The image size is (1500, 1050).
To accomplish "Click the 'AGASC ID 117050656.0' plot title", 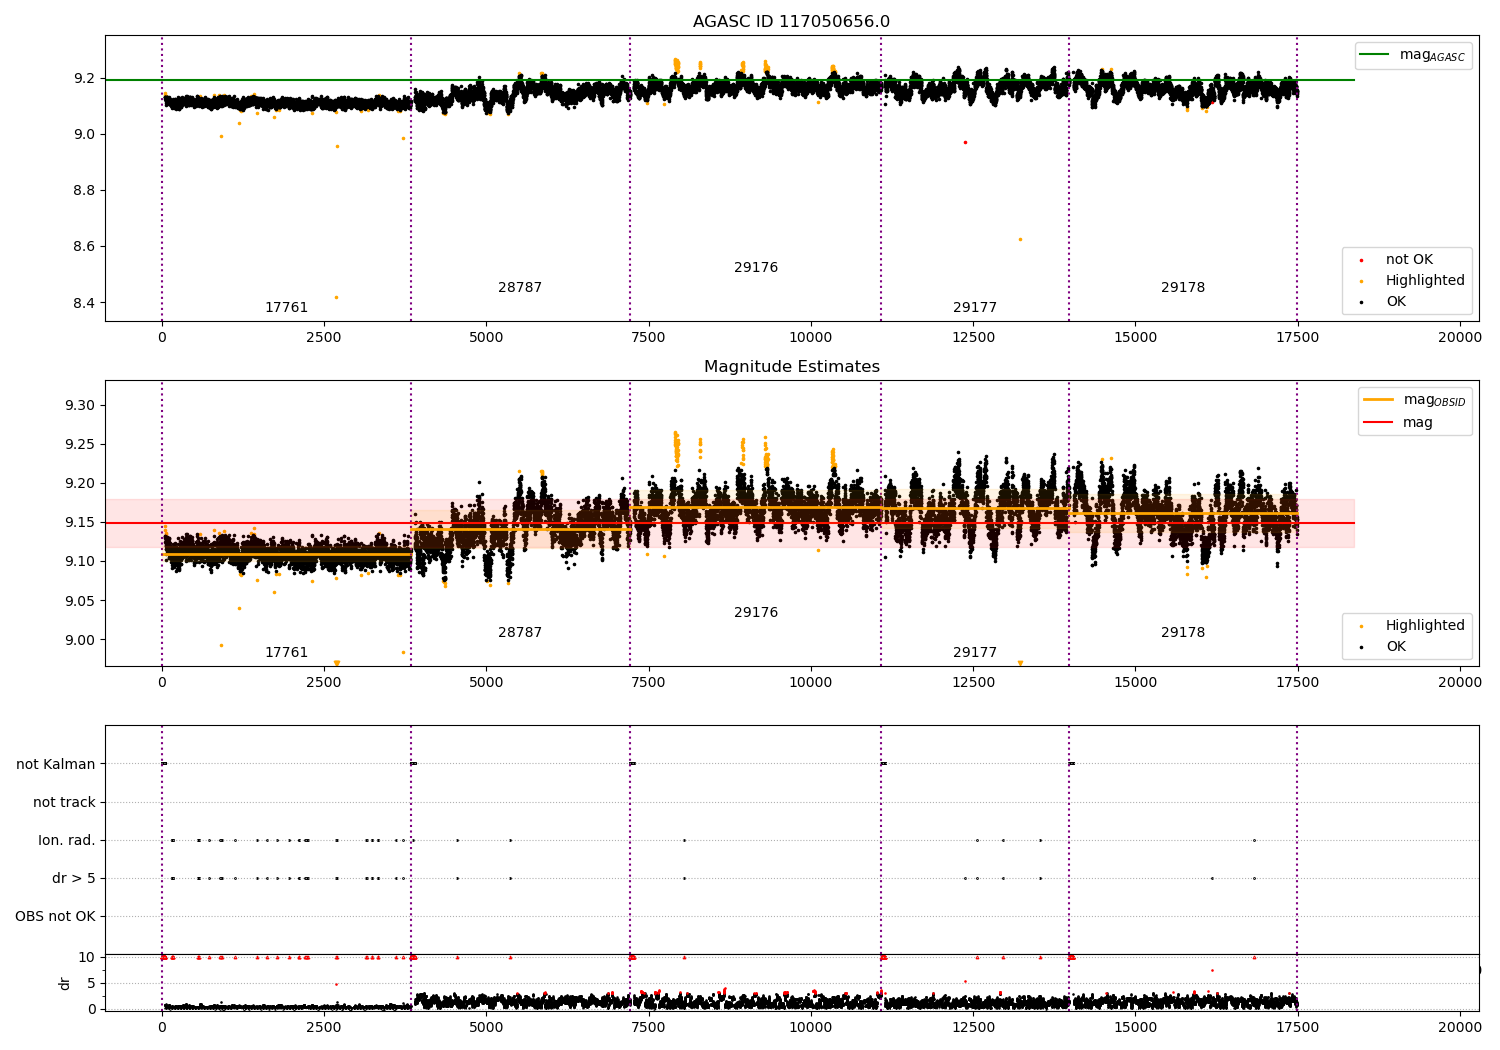I will (x=791, y=22).
